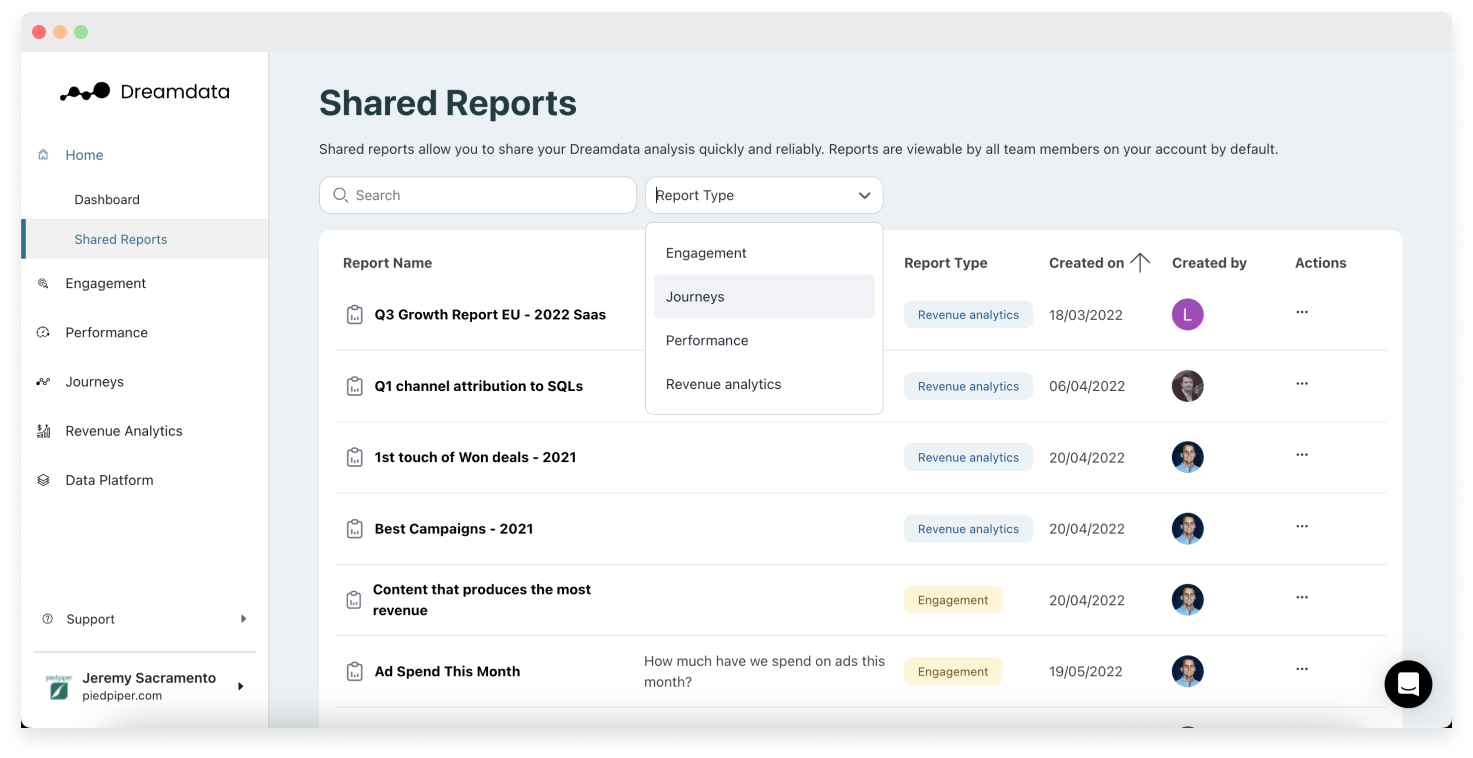Open Support in sidebar
Viewport: 1473px width, 758px height.
(91, 619)
